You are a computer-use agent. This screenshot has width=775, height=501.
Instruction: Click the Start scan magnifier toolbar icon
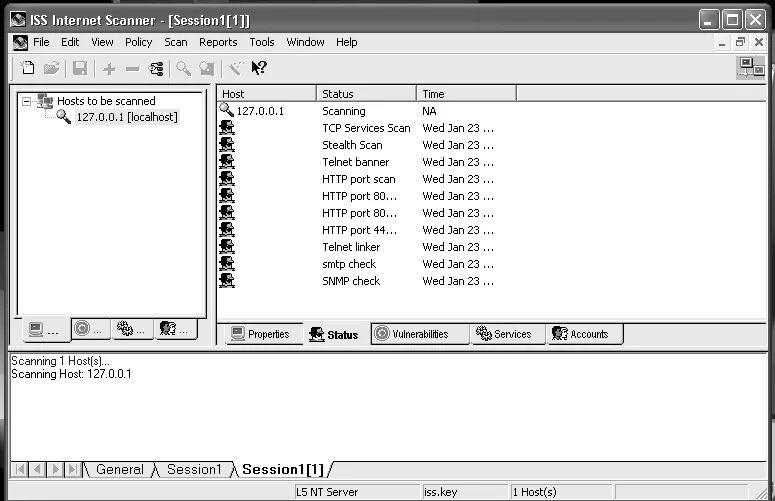(x=183, y=68)
